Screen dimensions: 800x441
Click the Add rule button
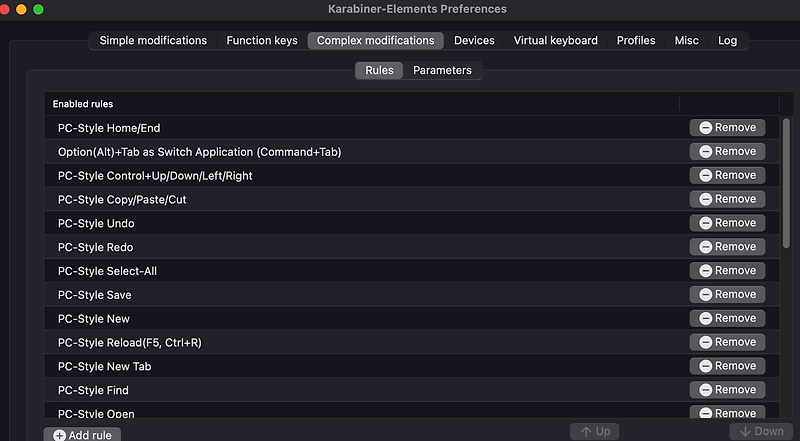click(82, 435)
